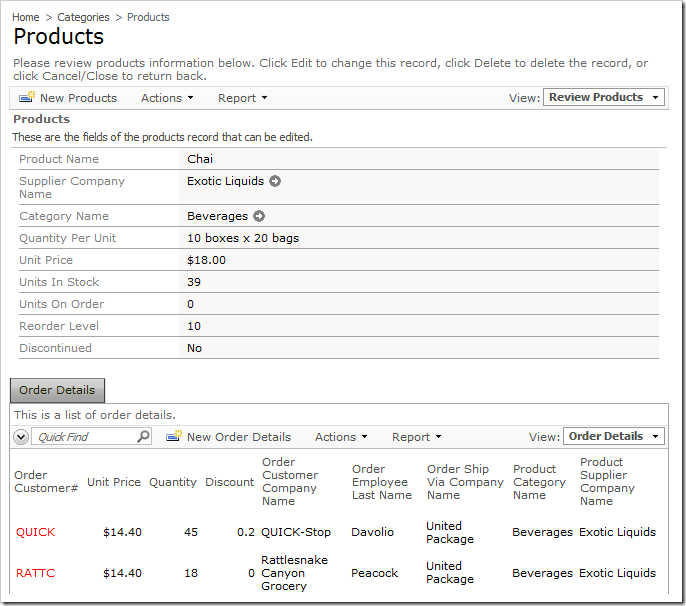686x606 pixels.
Task: Sort by Order Employee Last Name header
Action: coord(382,482)
